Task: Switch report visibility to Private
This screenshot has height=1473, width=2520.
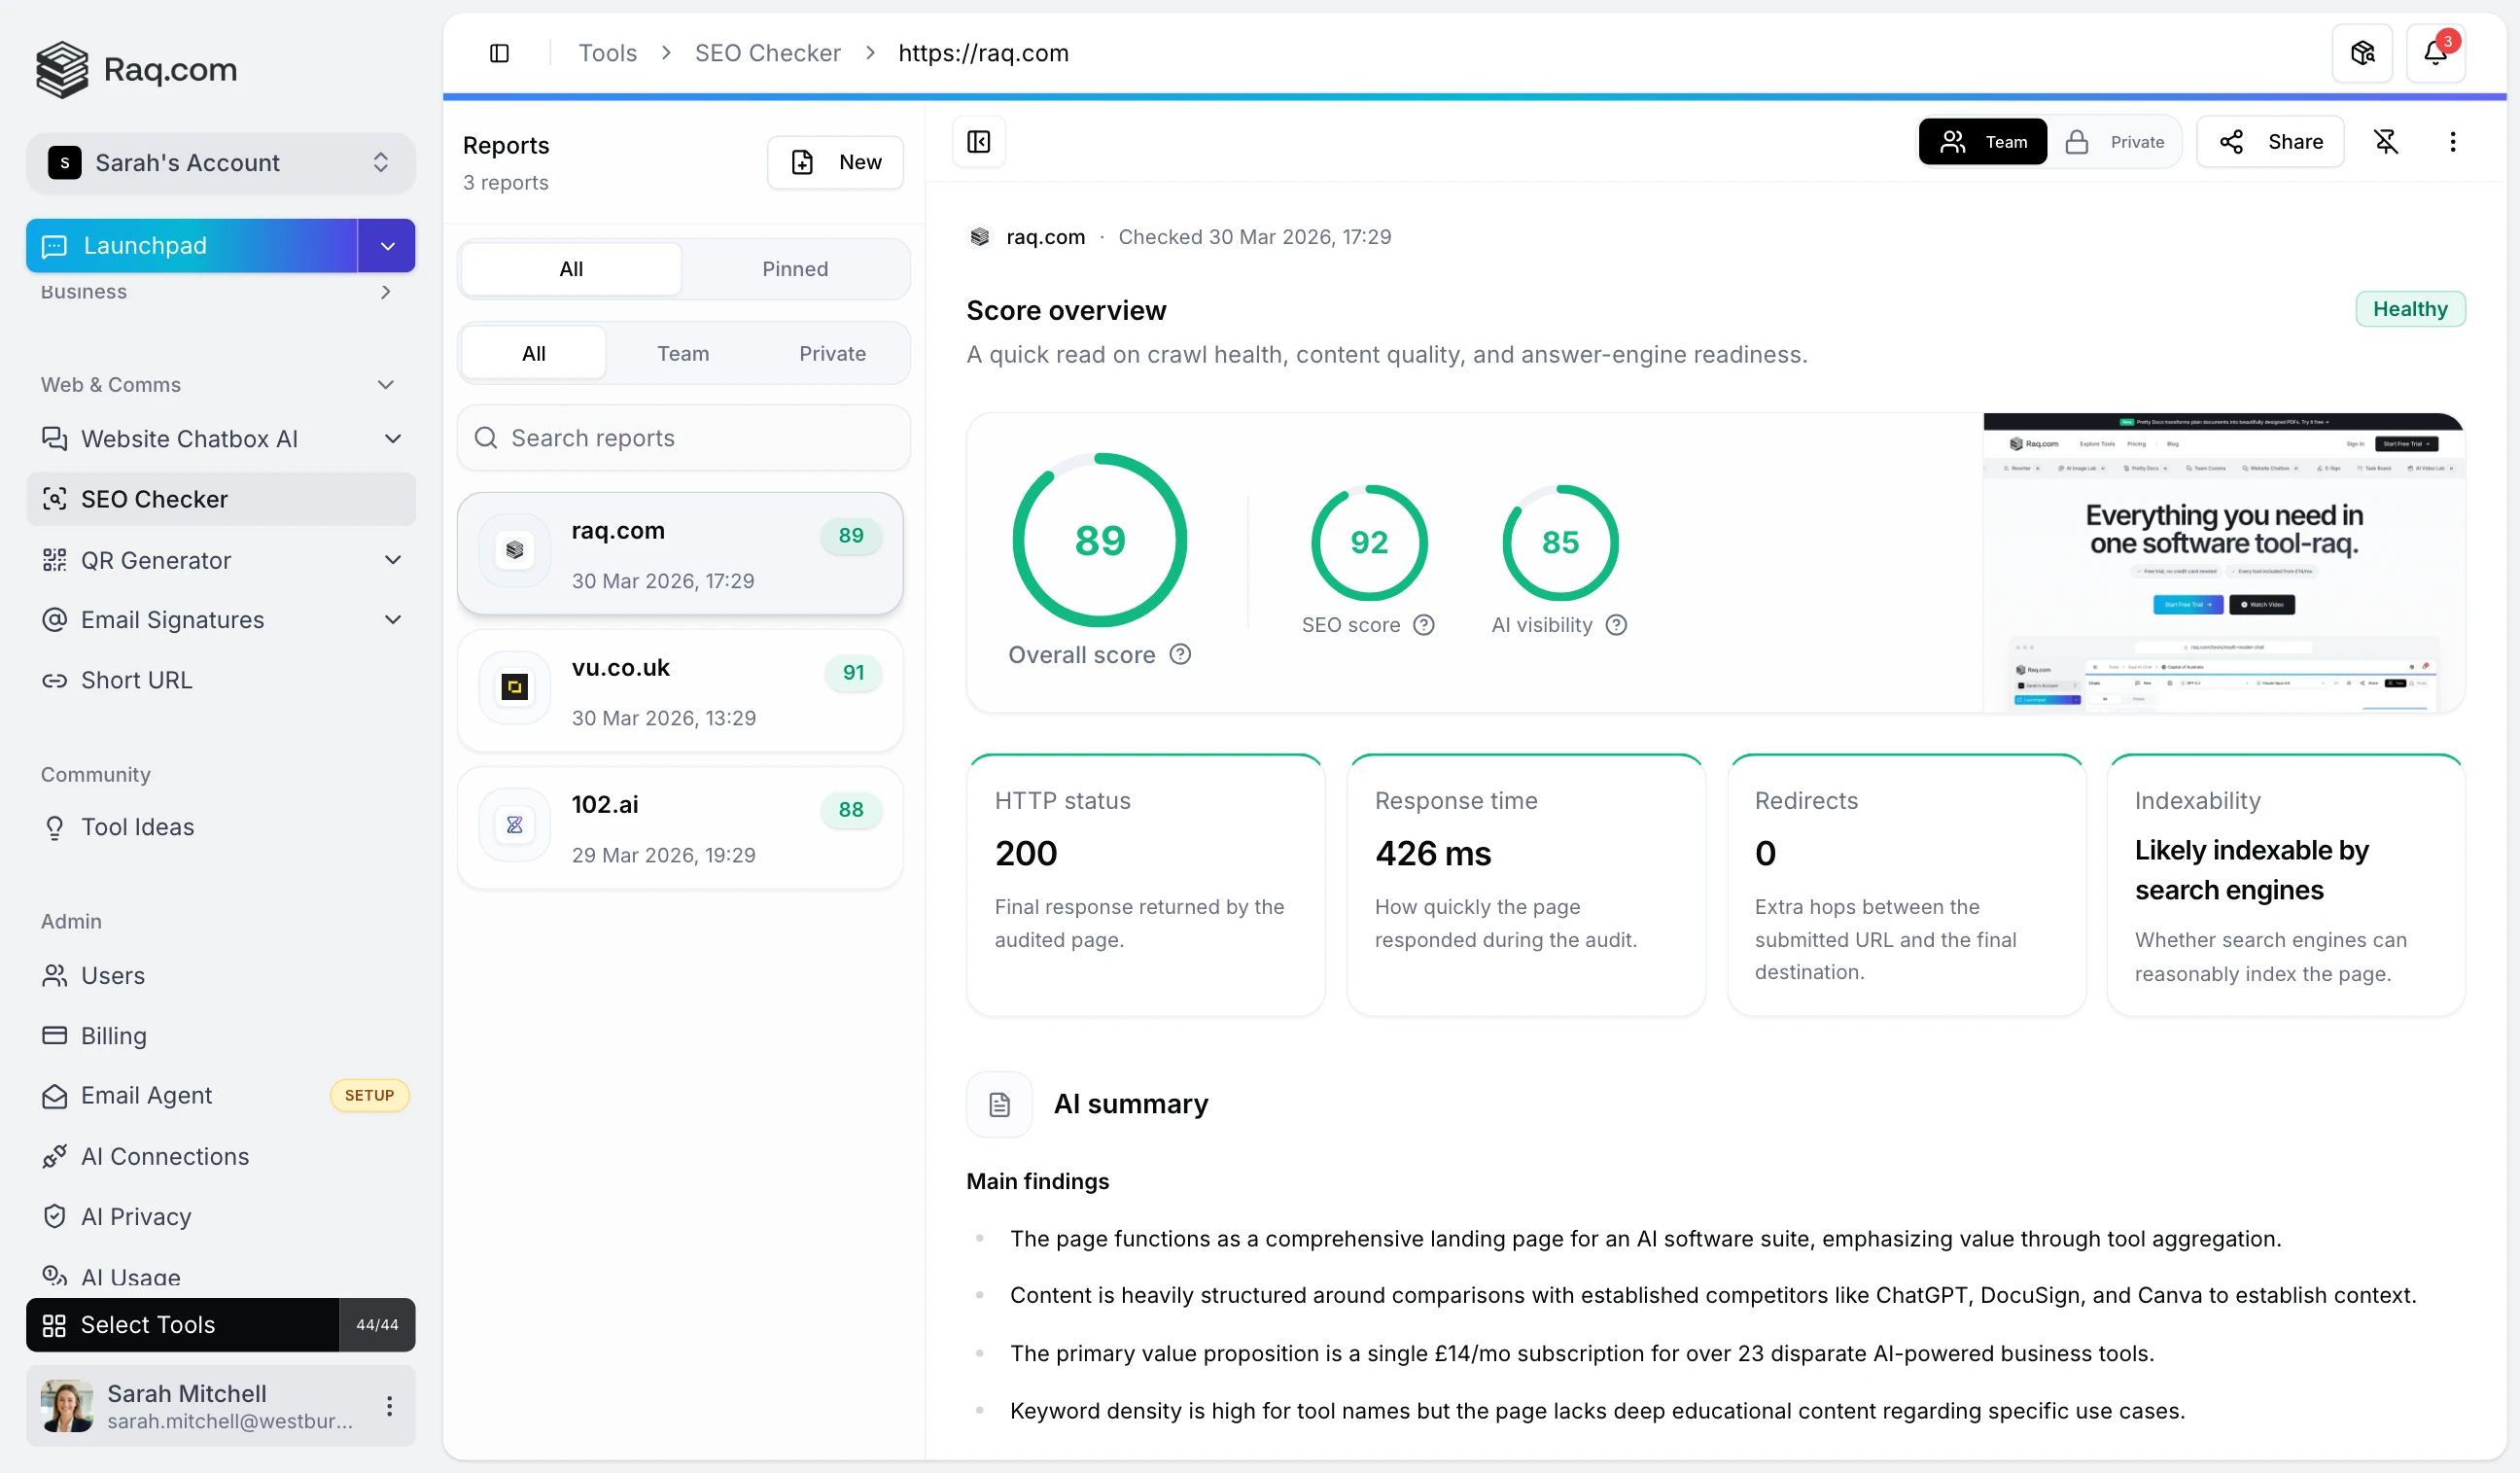Action: (2117, 141)
